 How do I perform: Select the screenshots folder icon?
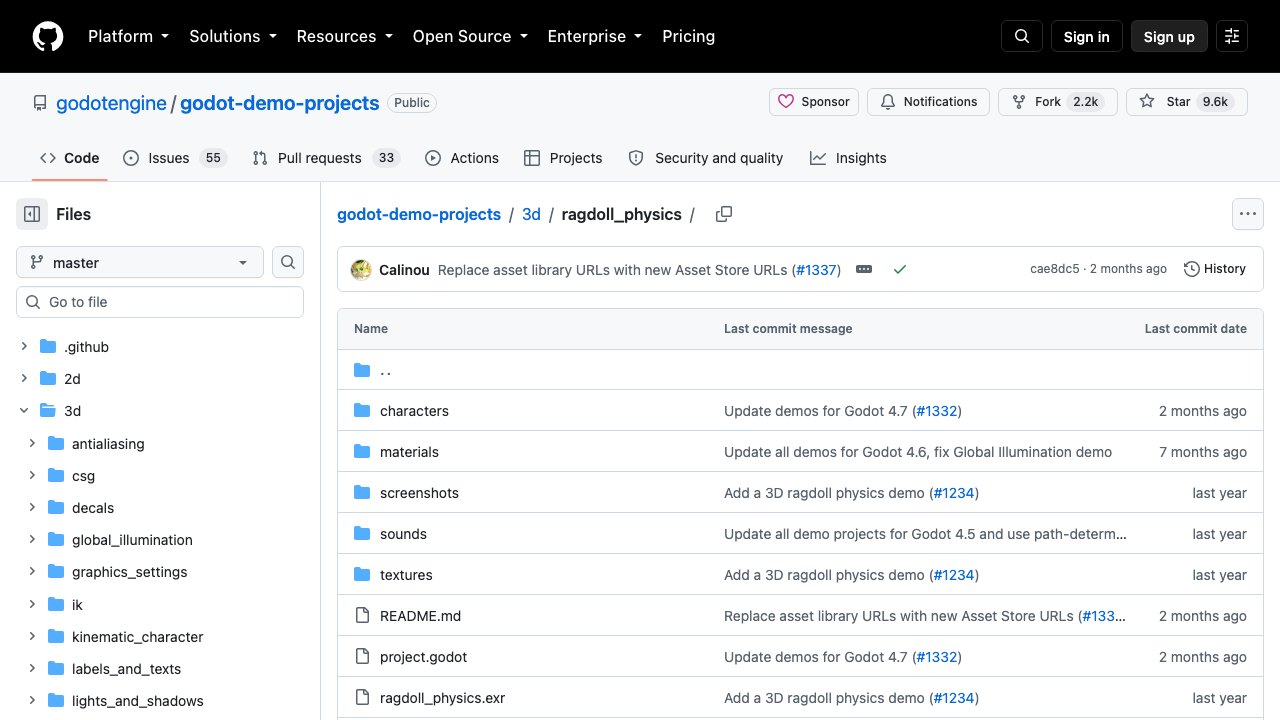[x=362, y=493]
